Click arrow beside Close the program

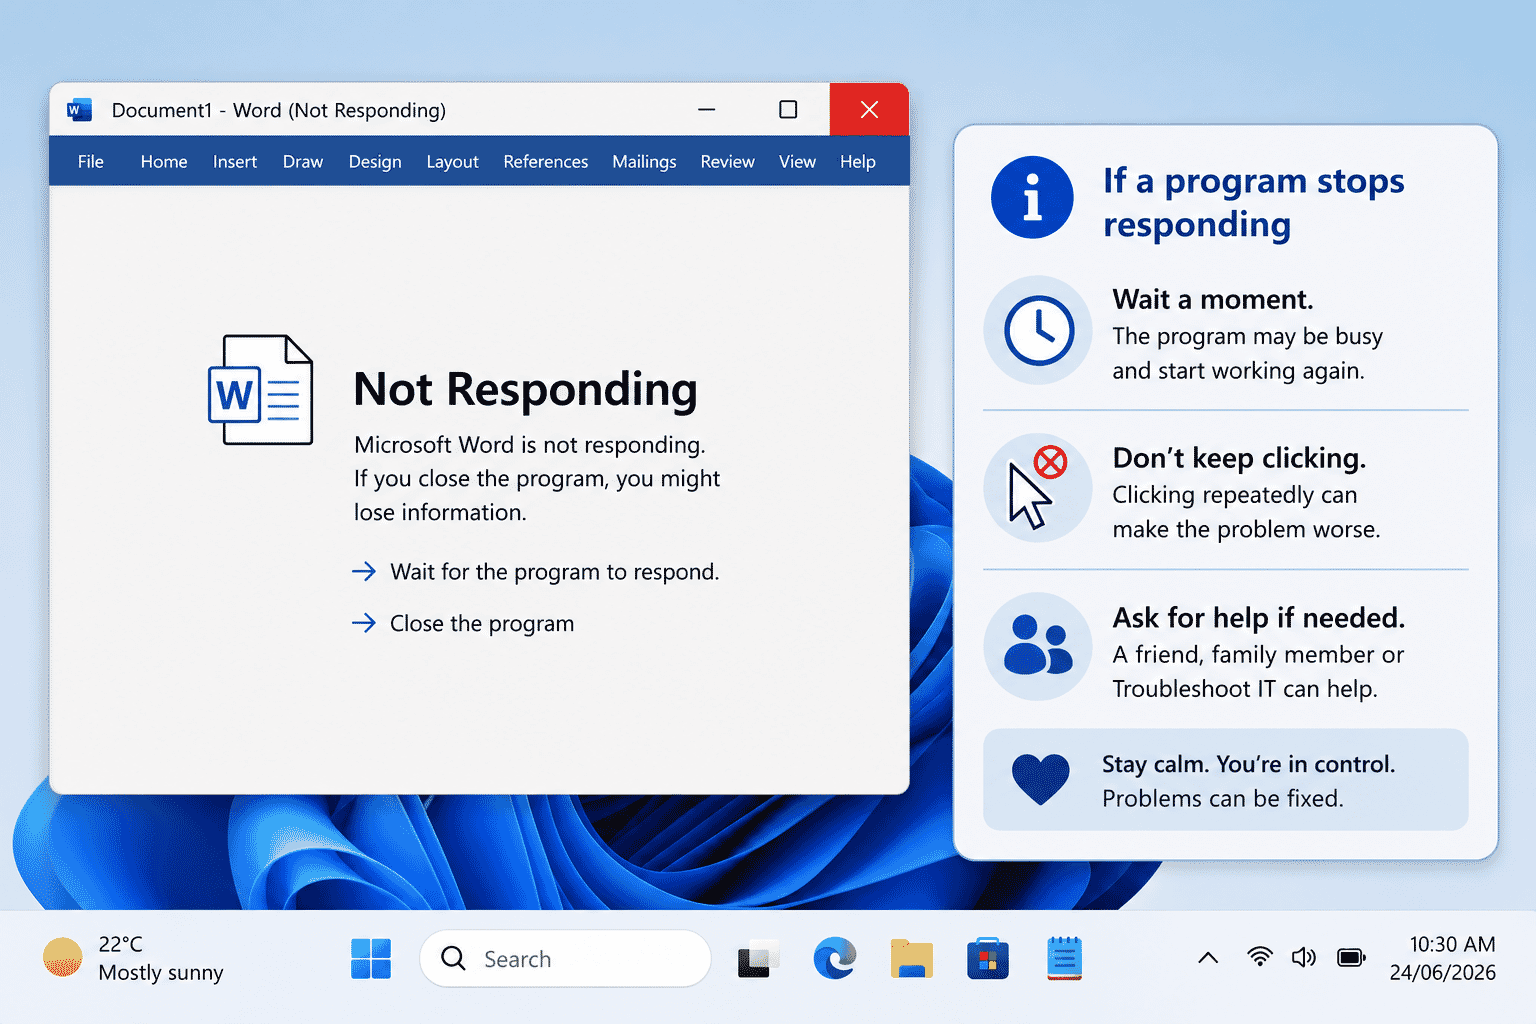pyautogui.click(x=364, y=623)
